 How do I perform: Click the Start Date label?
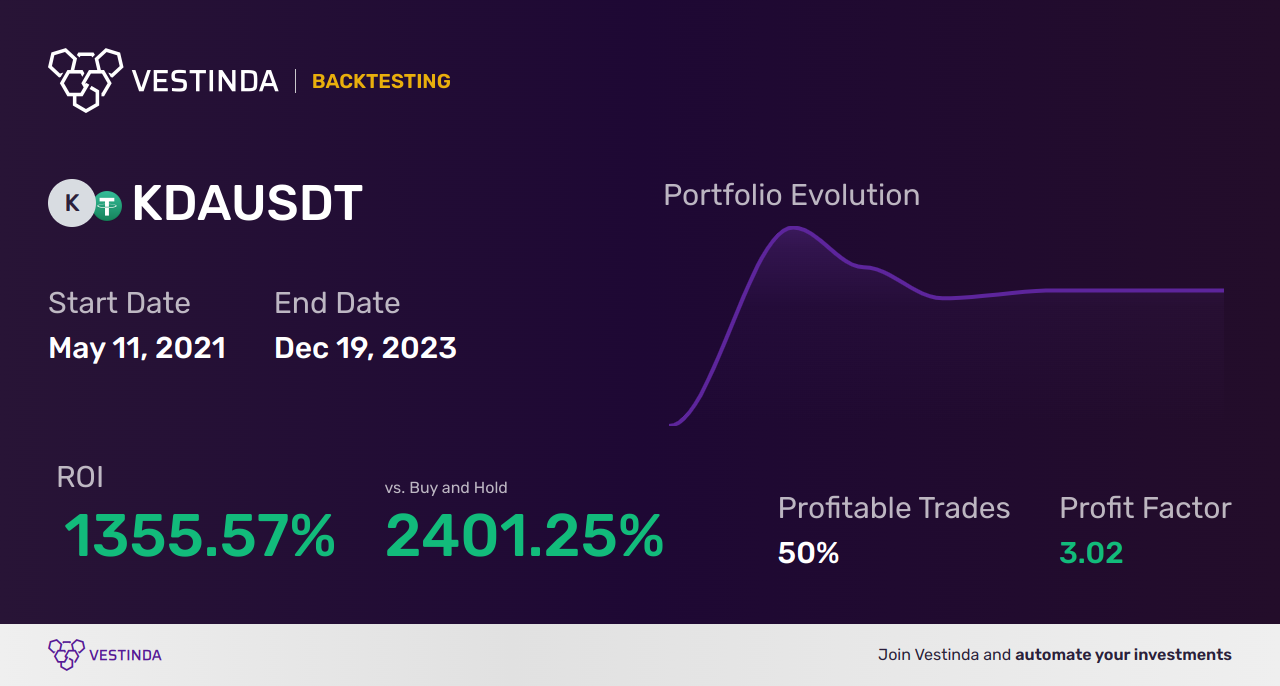pos(119,303)
